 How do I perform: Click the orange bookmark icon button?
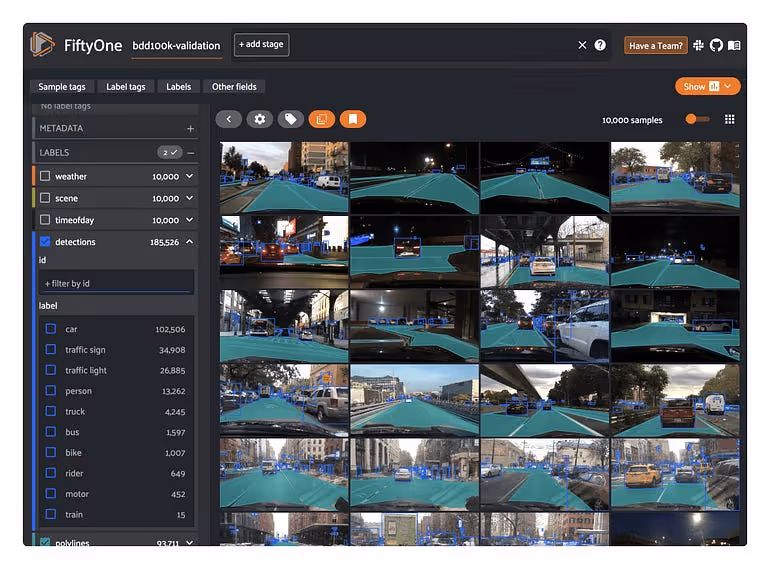pyautogui.click(x=352, y=119)
